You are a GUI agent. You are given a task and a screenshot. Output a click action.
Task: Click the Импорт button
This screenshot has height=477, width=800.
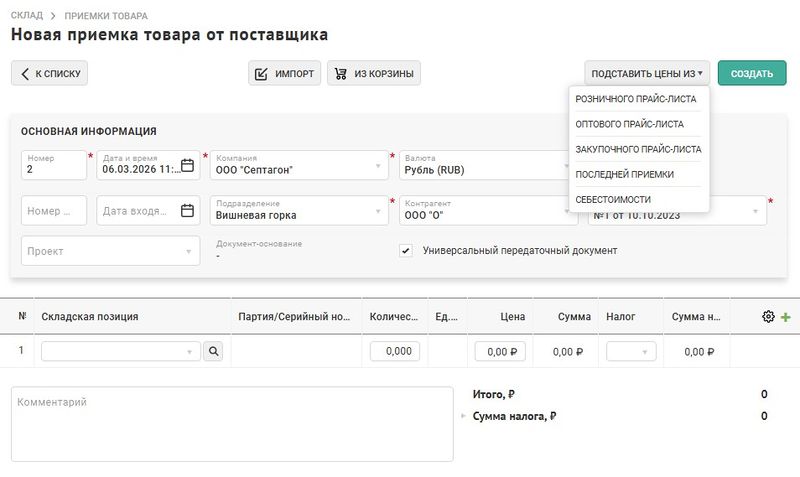pyautogui.click(x=285, y=73)
